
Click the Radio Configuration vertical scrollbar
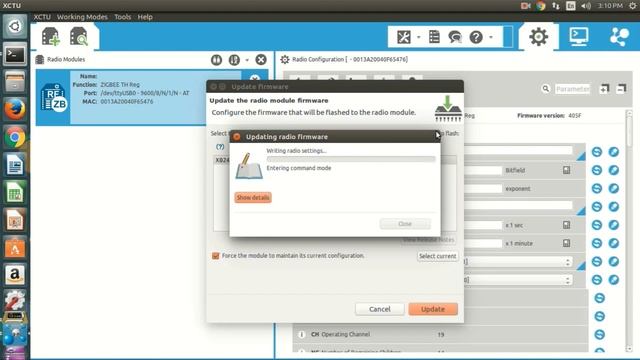click(629, 231)
